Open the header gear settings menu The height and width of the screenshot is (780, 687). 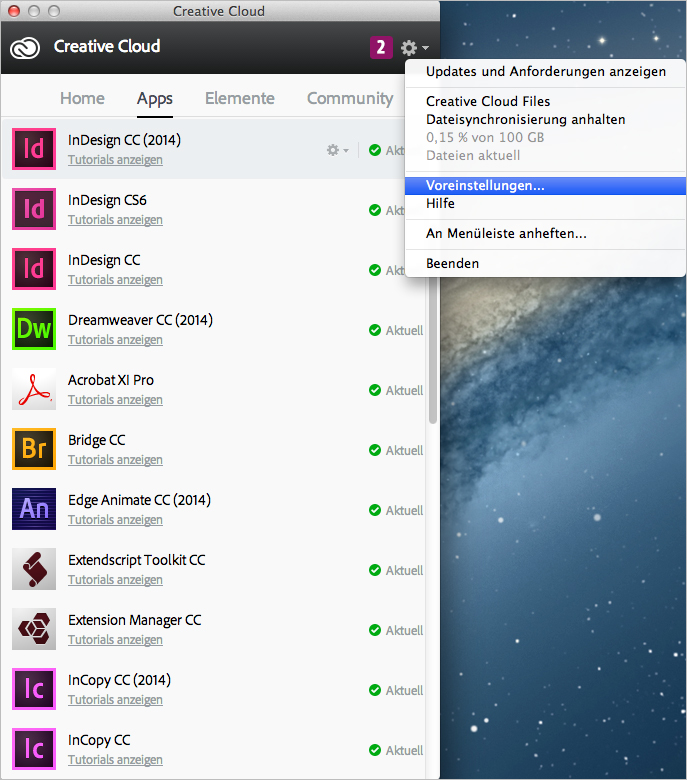click(414, 48)
